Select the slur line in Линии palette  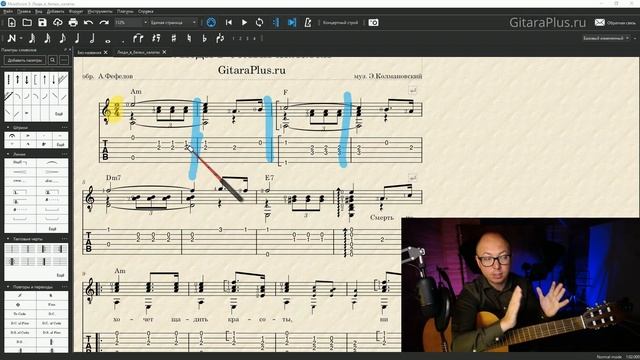pyautogui.click(x=52, y=163)
